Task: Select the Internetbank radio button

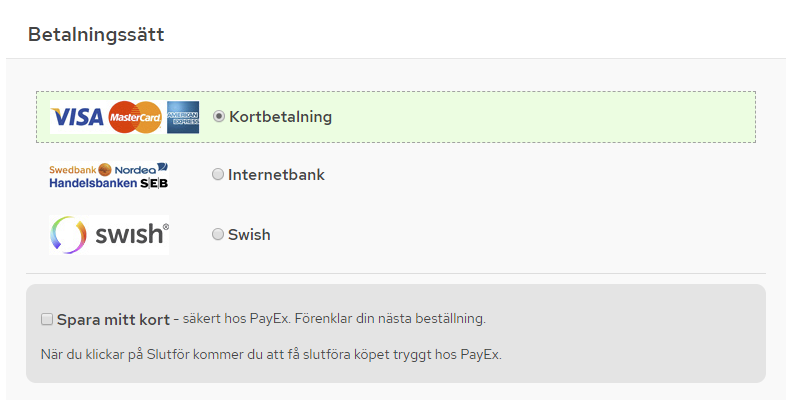Action: pos(217,175)
